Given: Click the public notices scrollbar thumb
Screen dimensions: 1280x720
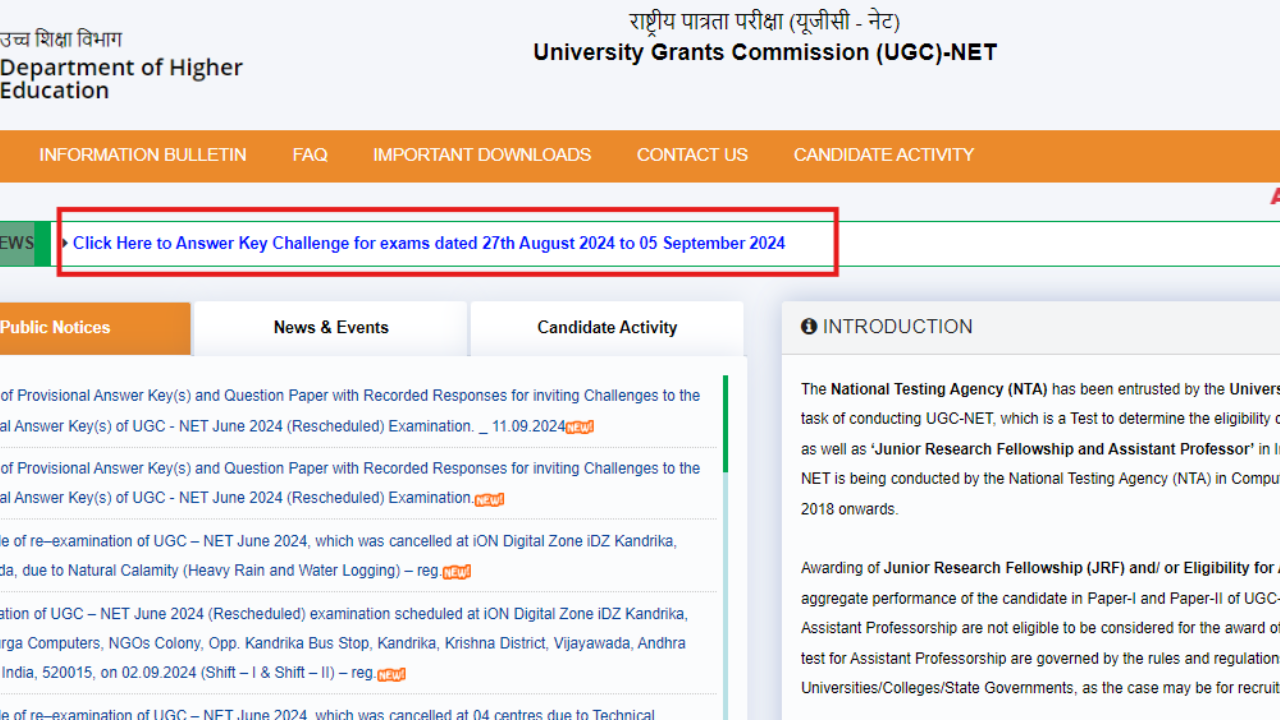Looking at the screenshot, I should [725, 424].
